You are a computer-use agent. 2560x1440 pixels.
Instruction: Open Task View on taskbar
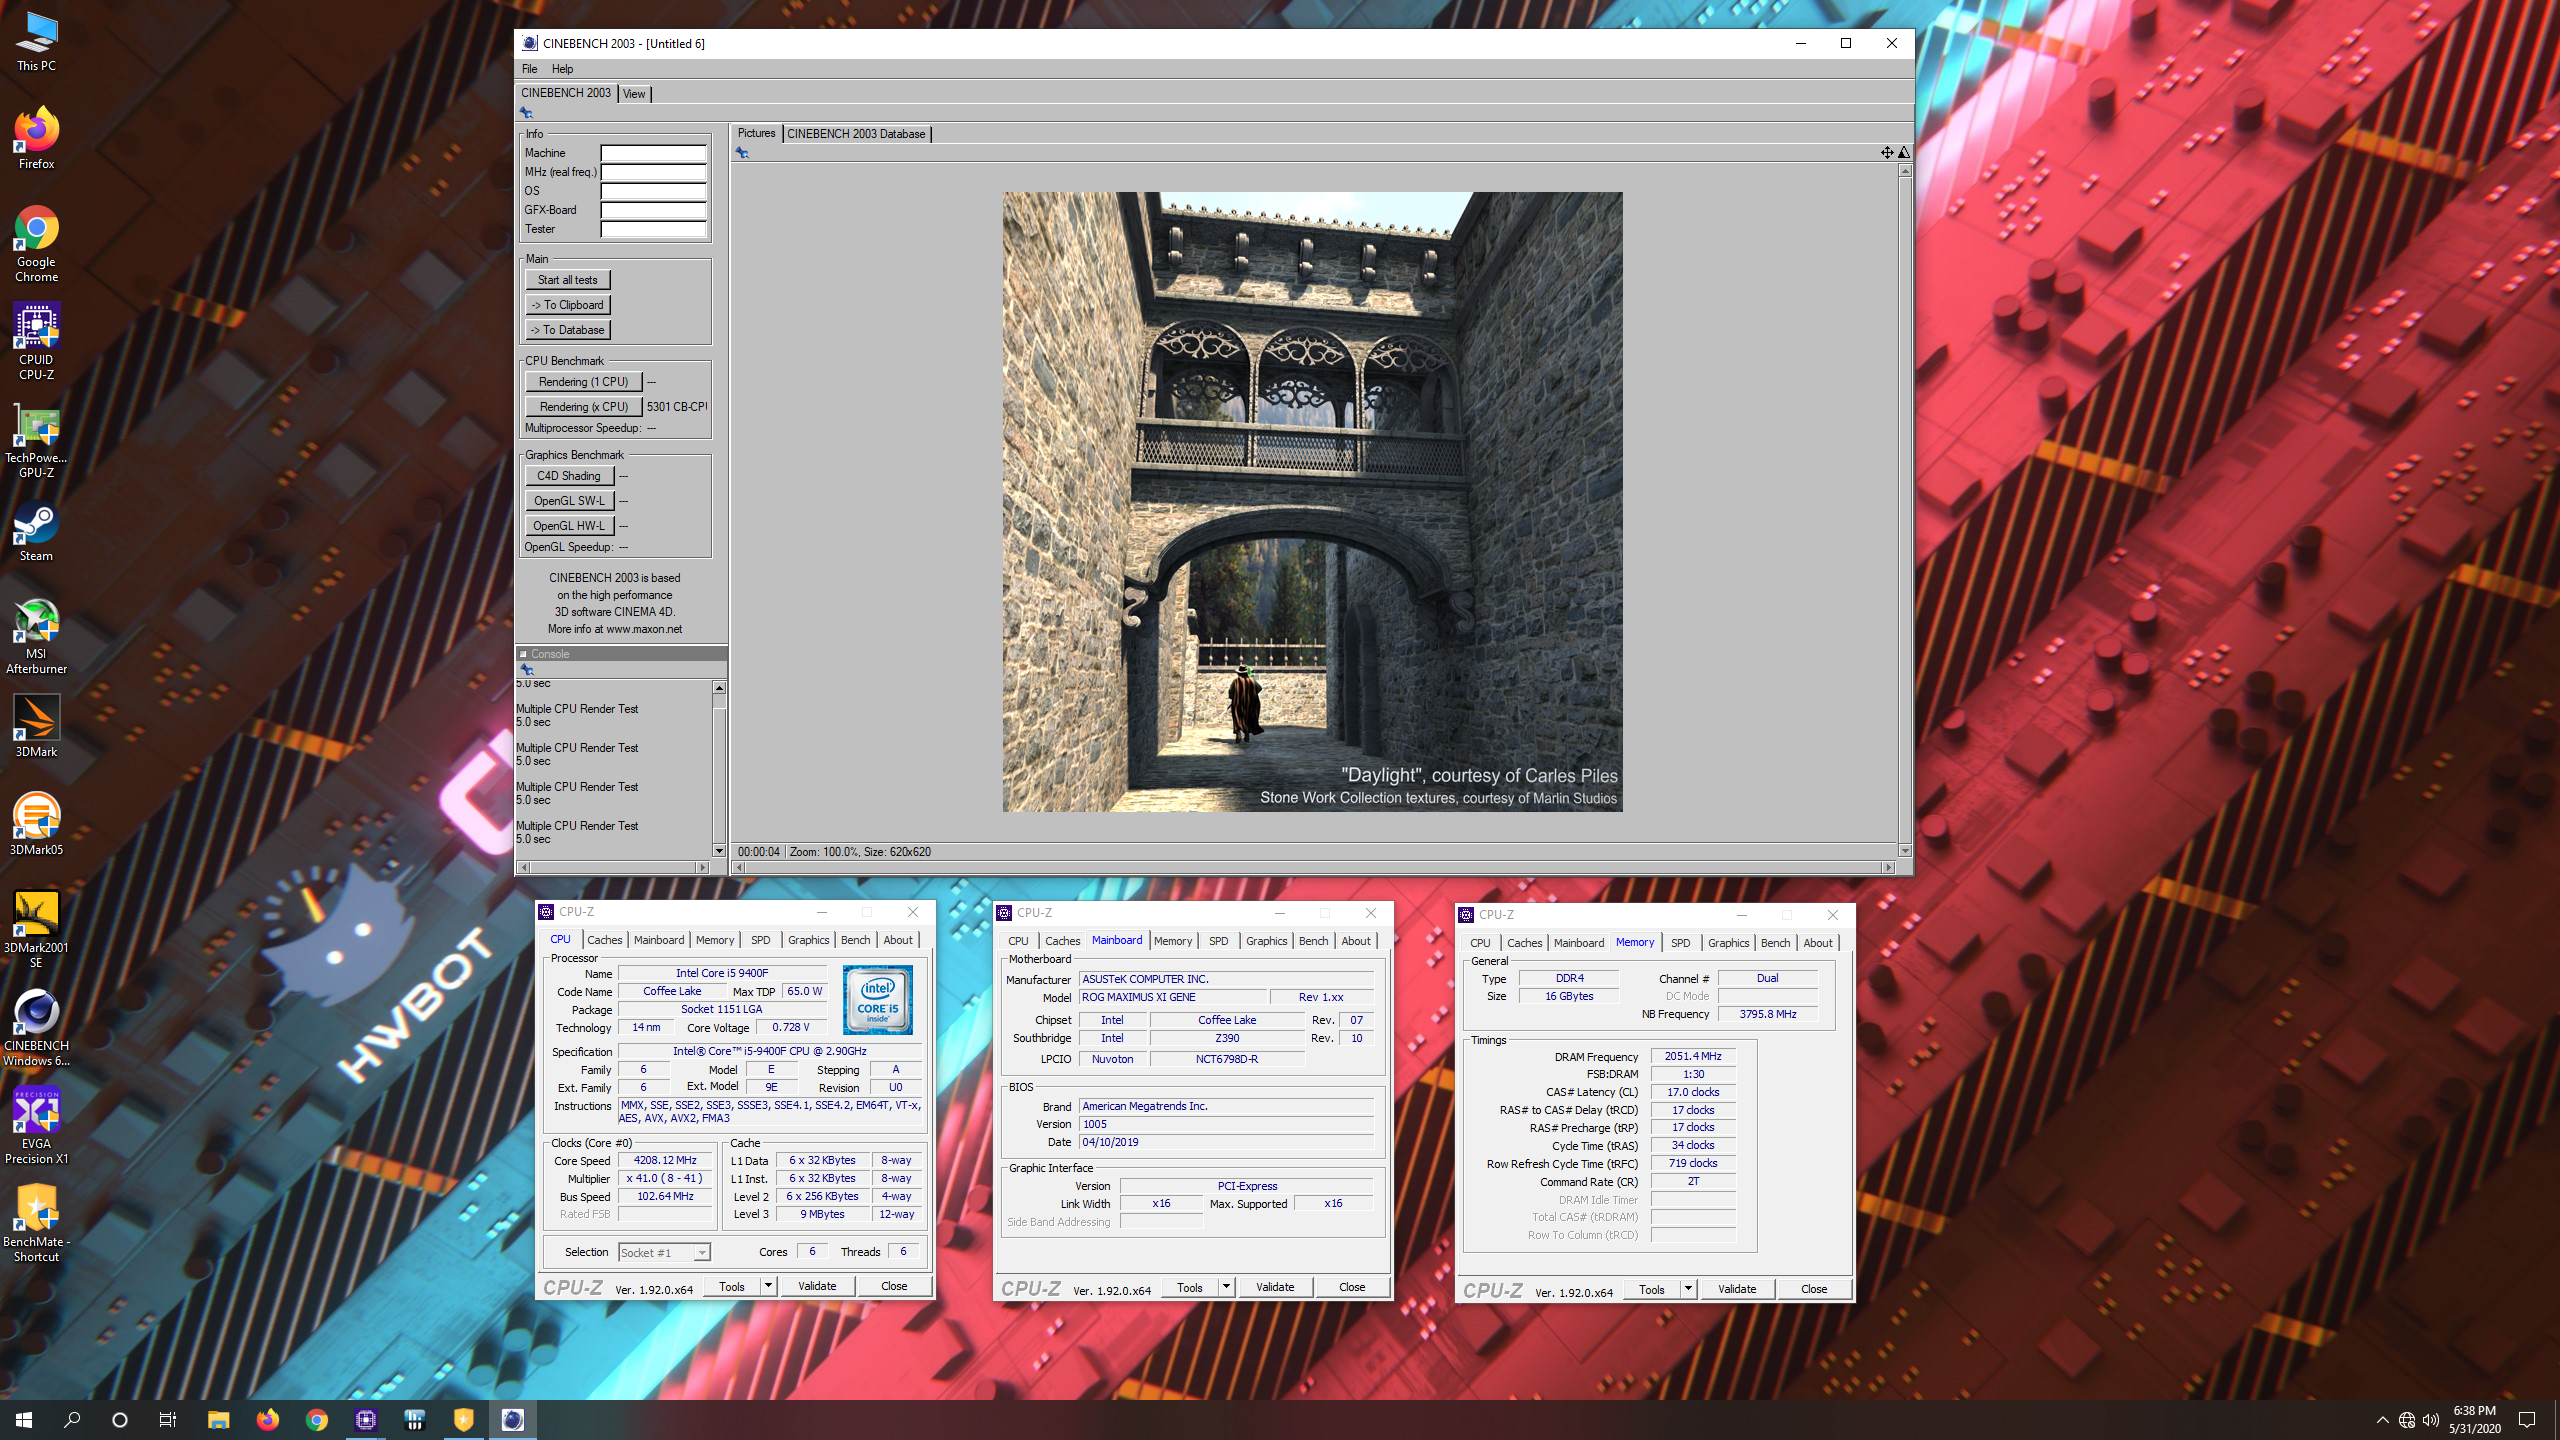point(168,1420)
